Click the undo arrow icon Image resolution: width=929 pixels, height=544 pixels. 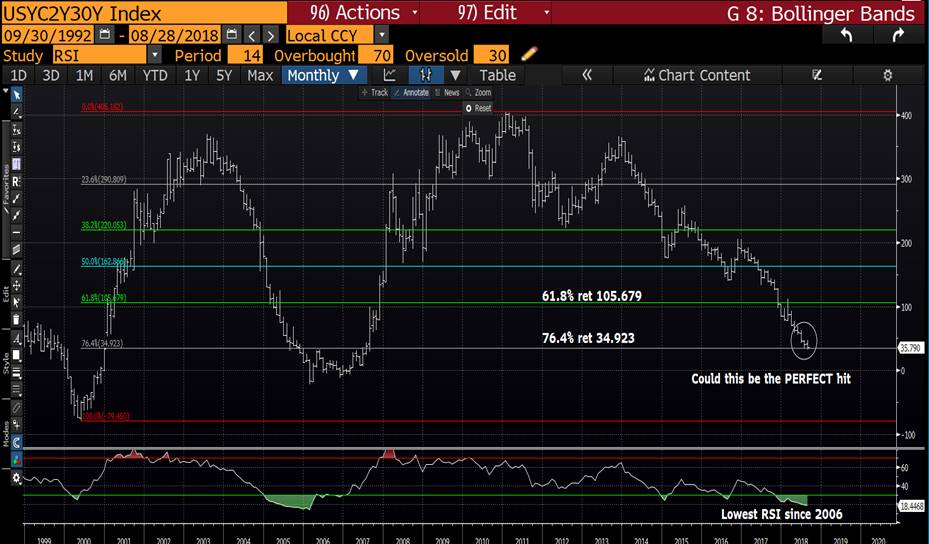pos(847,35)
